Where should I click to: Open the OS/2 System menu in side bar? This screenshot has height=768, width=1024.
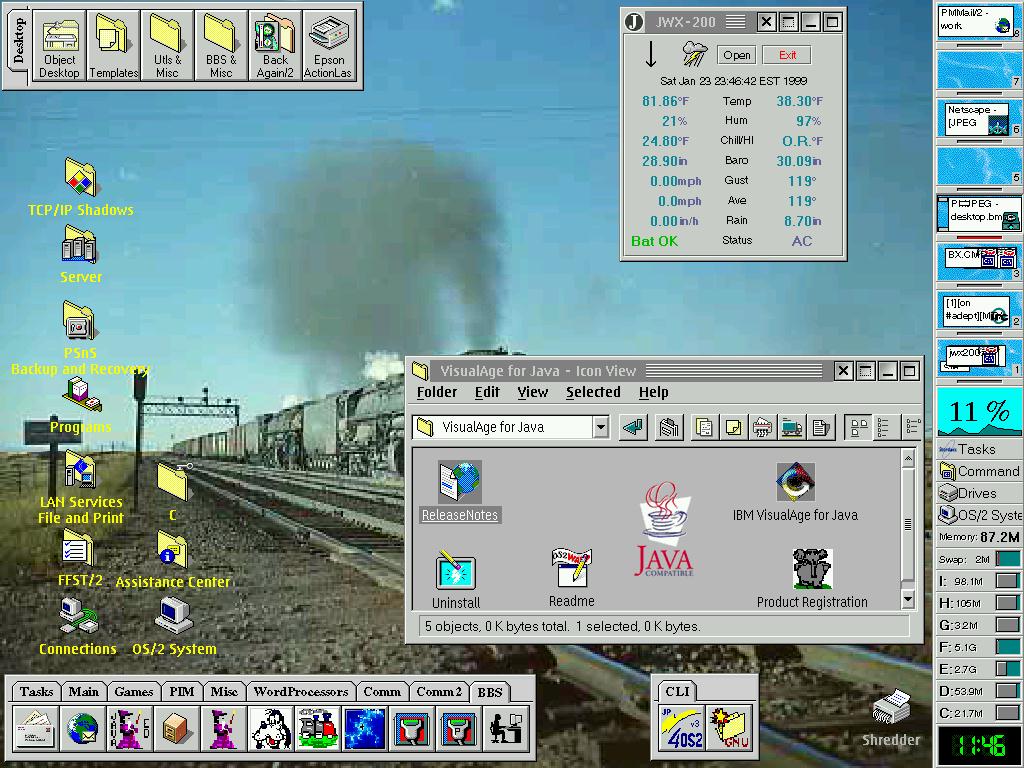pyautogui.click(x=979, y=515)
